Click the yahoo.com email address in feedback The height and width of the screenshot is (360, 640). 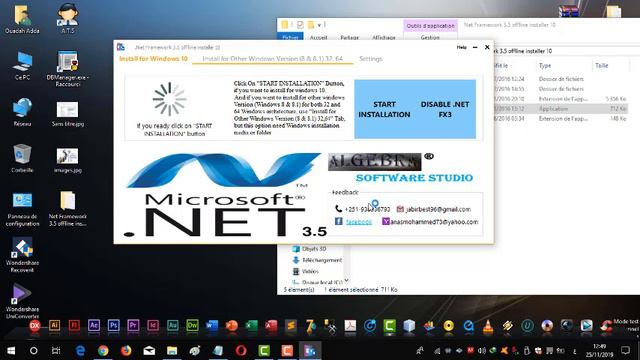pyautogui.click(x=434, y=222)
